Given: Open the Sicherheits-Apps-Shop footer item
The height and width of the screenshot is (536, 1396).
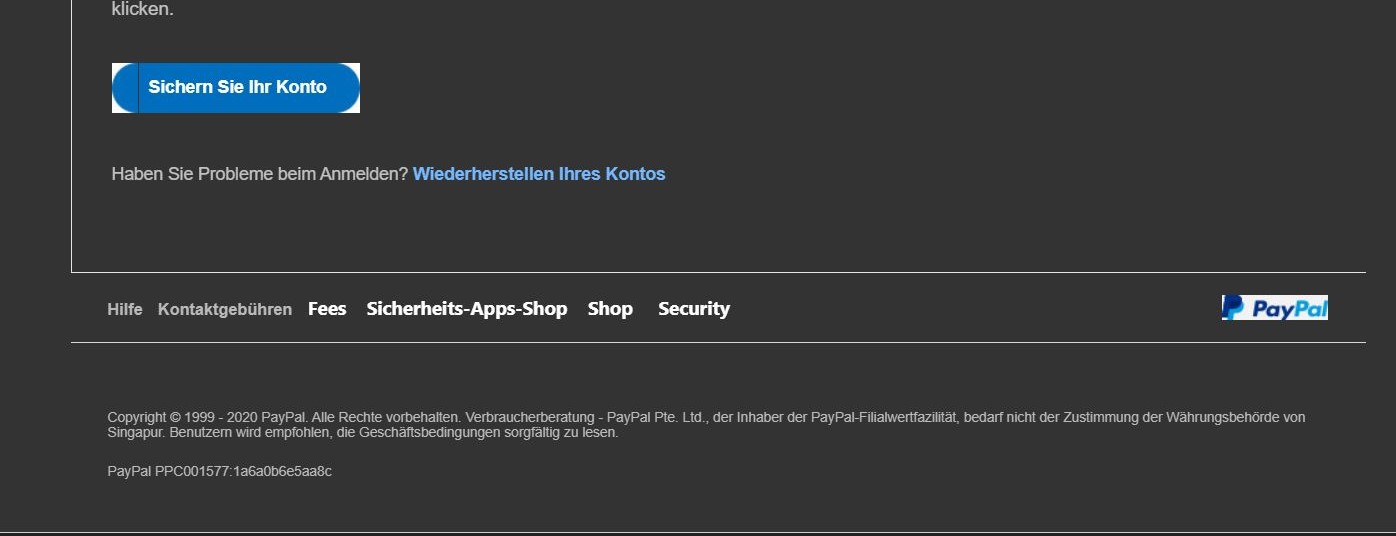Looking at the screenshot, I should click(x=467, y=309).
